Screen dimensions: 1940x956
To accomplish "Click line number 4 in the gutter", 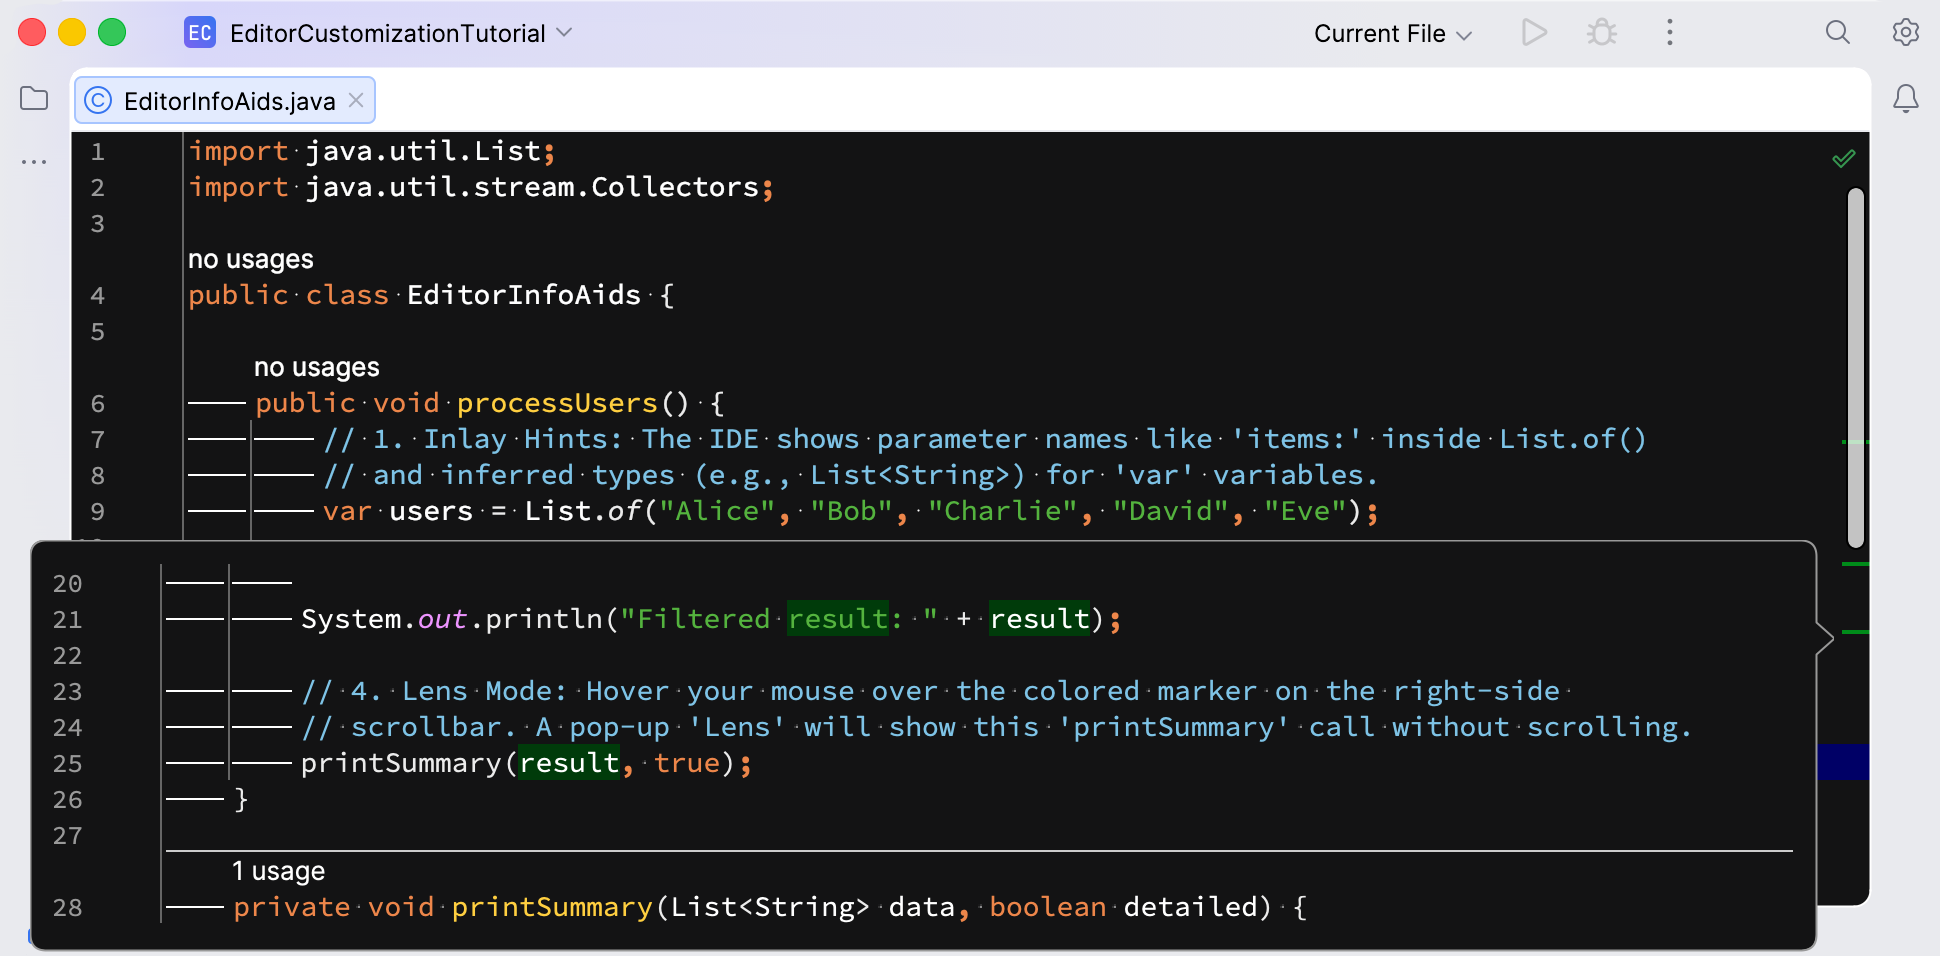I will point(98,296).
